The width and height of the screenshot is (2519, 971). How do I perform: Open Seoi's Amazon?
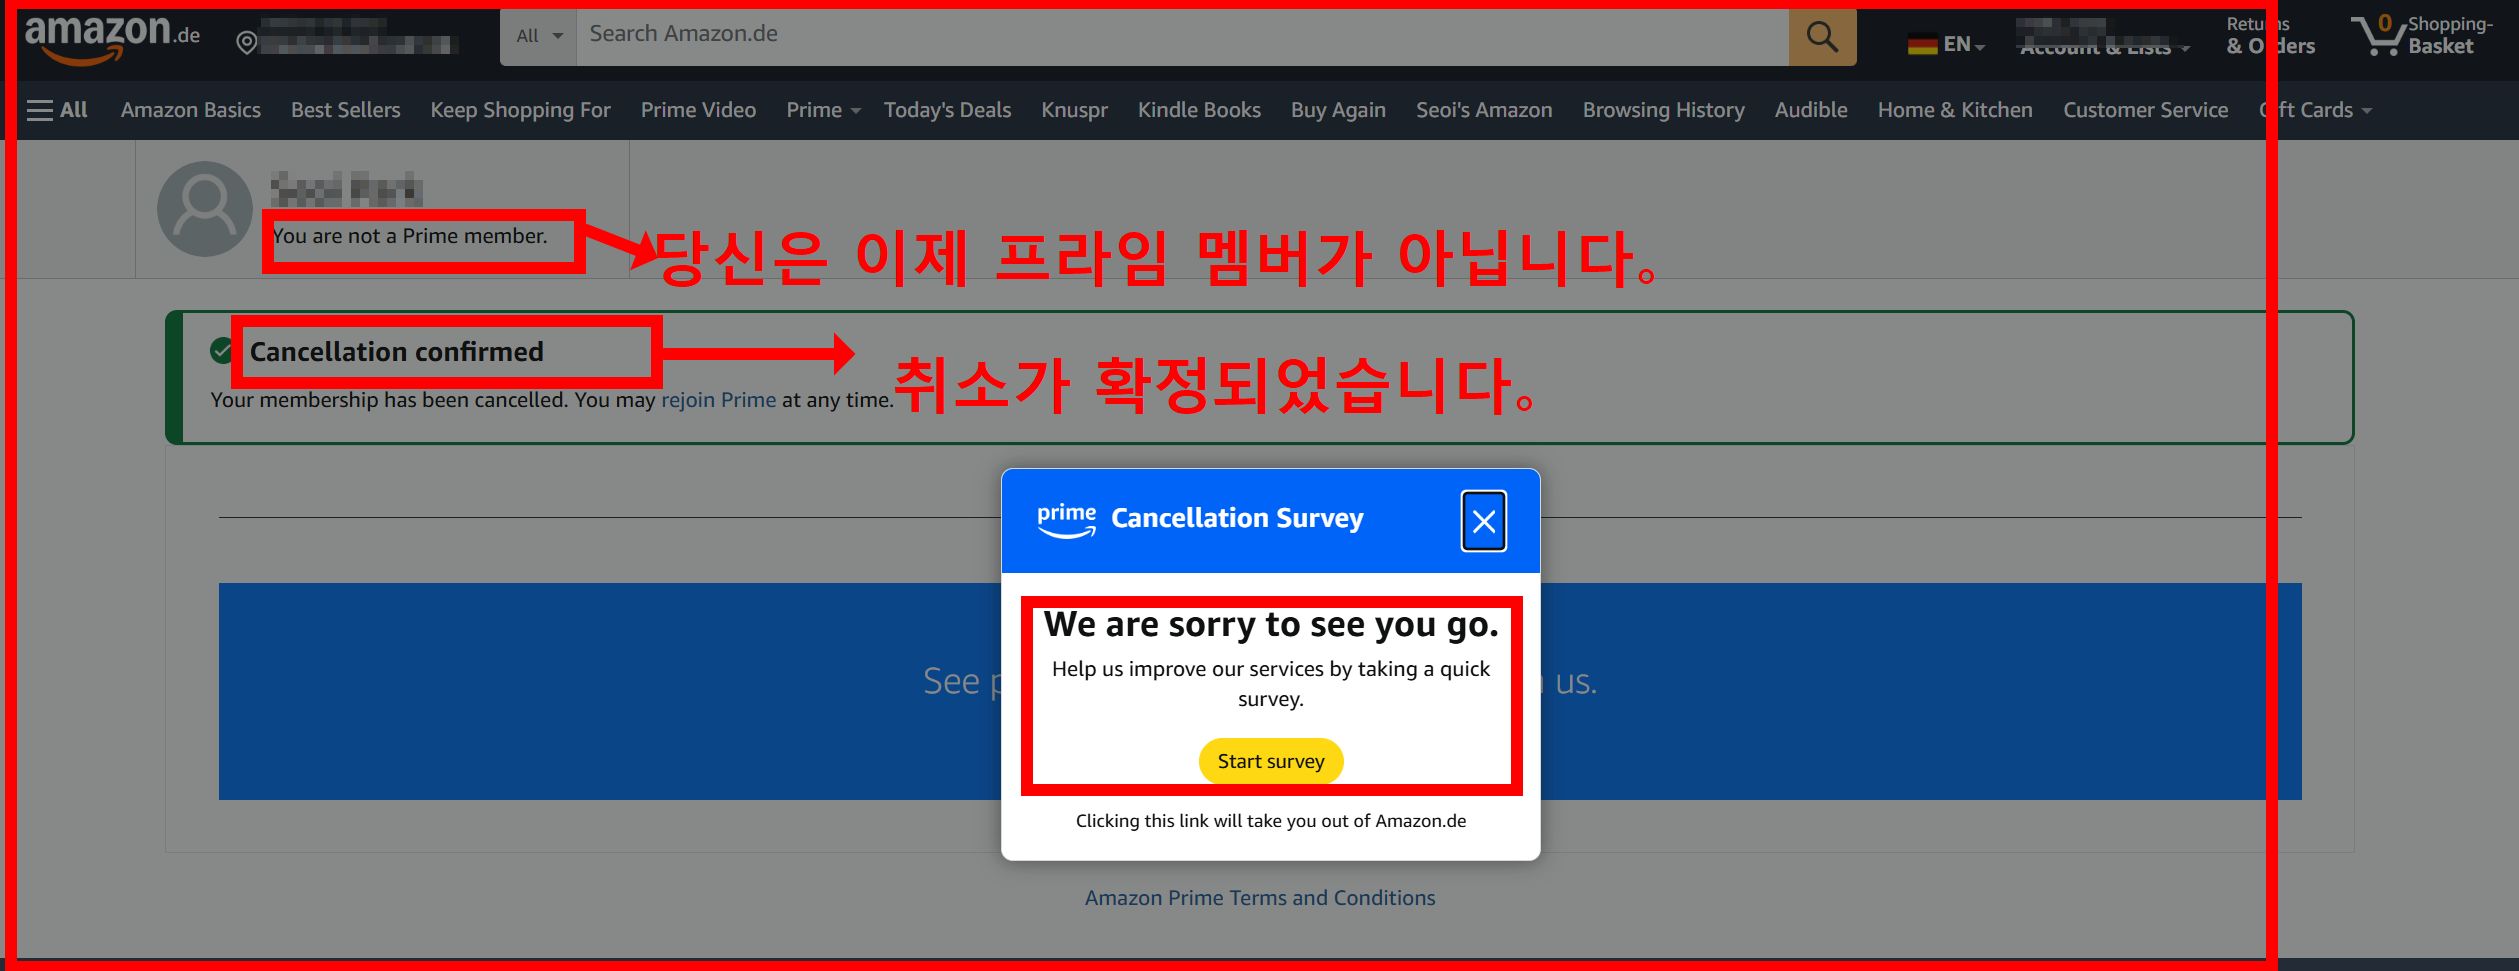click(1484, 110)
